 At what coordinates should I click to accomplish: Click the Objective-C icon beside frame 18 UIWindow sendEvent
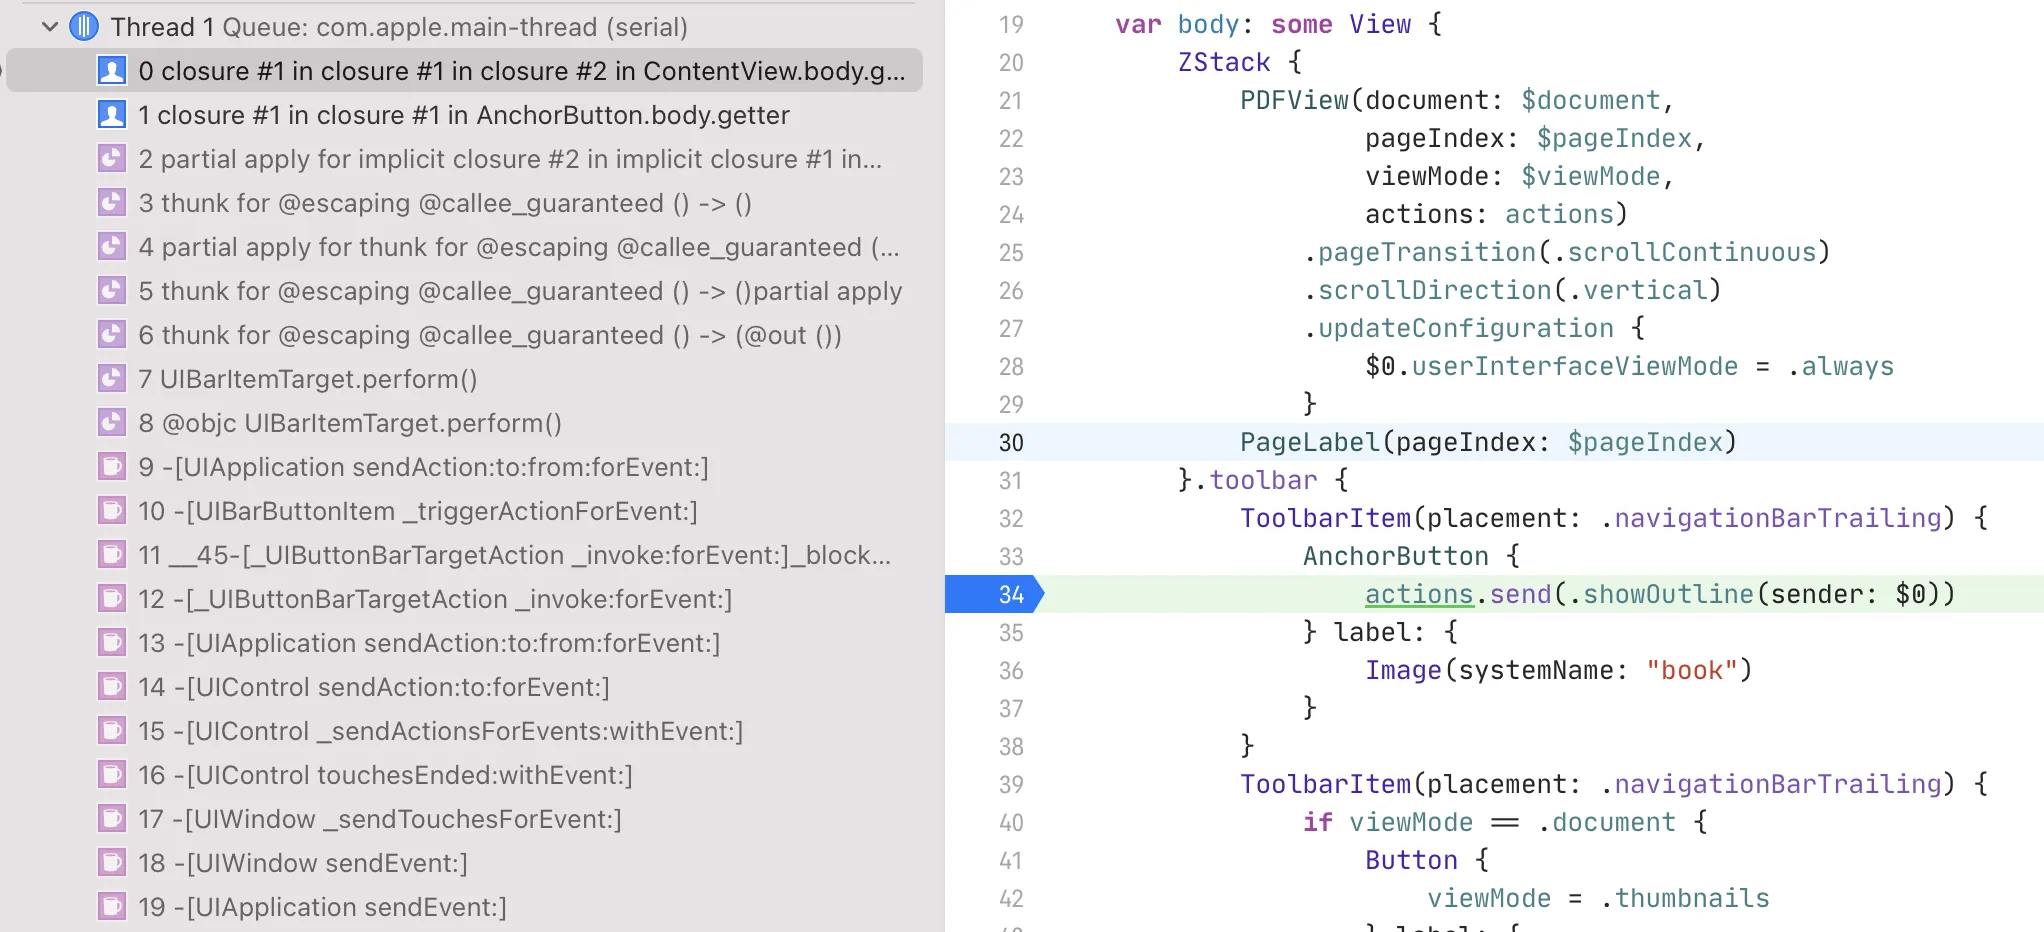pyautogui.click(x=113, y=863)
